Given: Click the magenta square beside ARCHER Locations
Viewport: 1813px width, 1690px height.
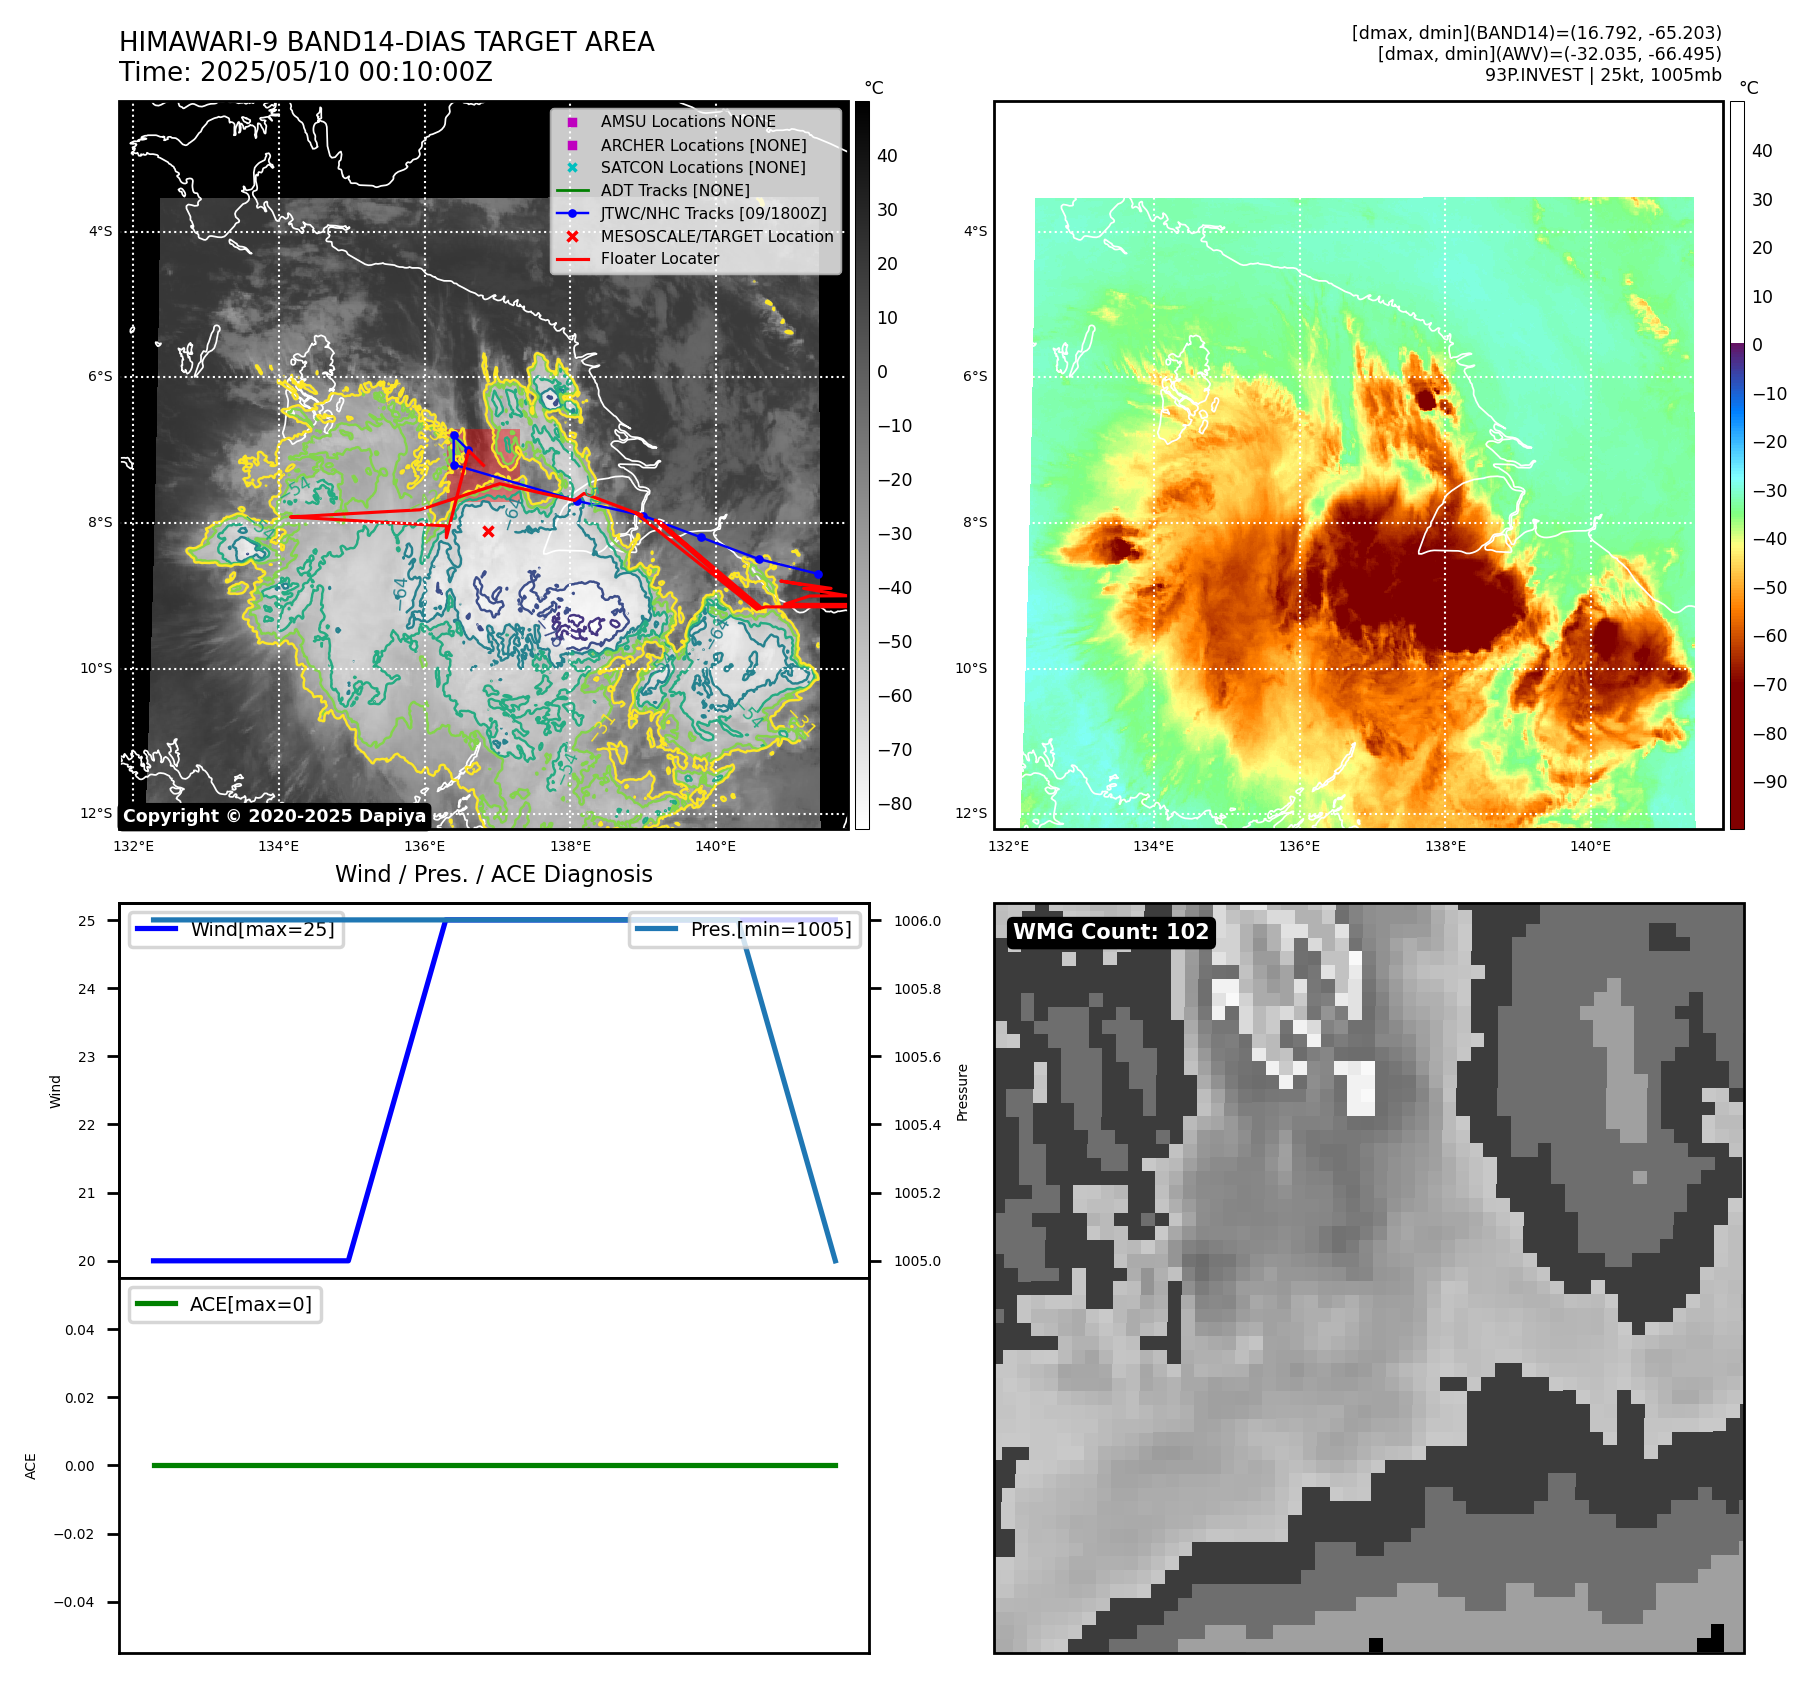Looking at the screenshot, I should 572,145.
